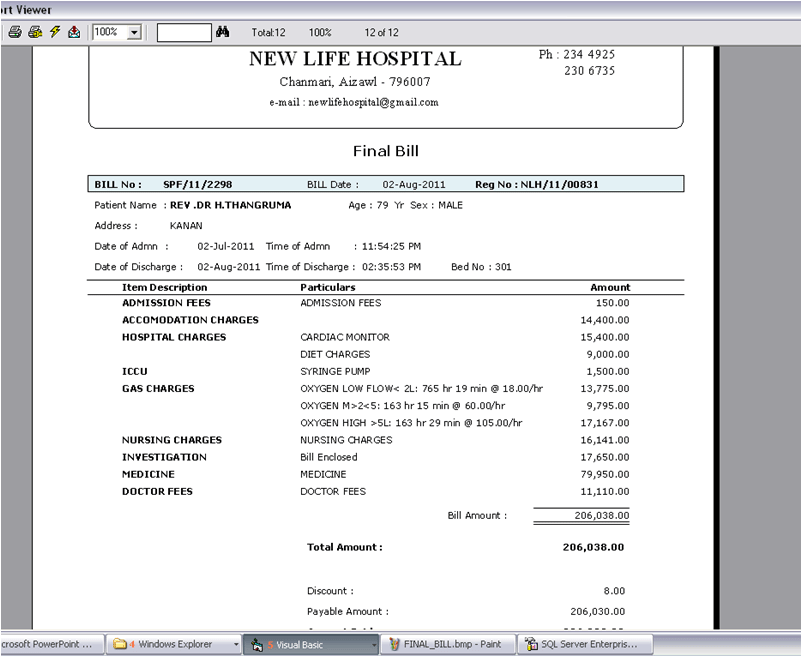The height and width of the screenshot is (657, 802).
Task: Click the export report envelope icon
Action: pos(74,32)
